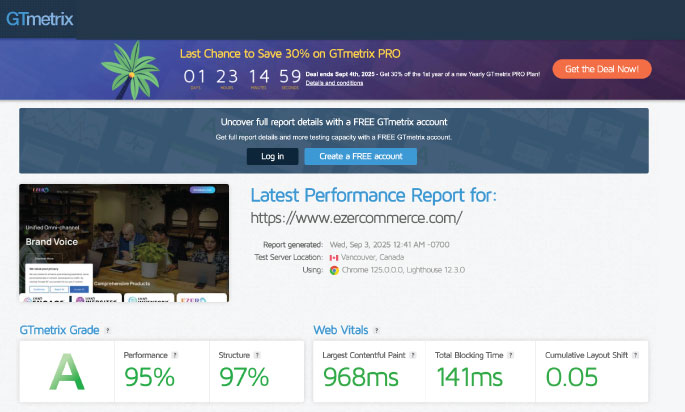
Task: Click the palm tree promo graphic
Action: click(130, 70)
